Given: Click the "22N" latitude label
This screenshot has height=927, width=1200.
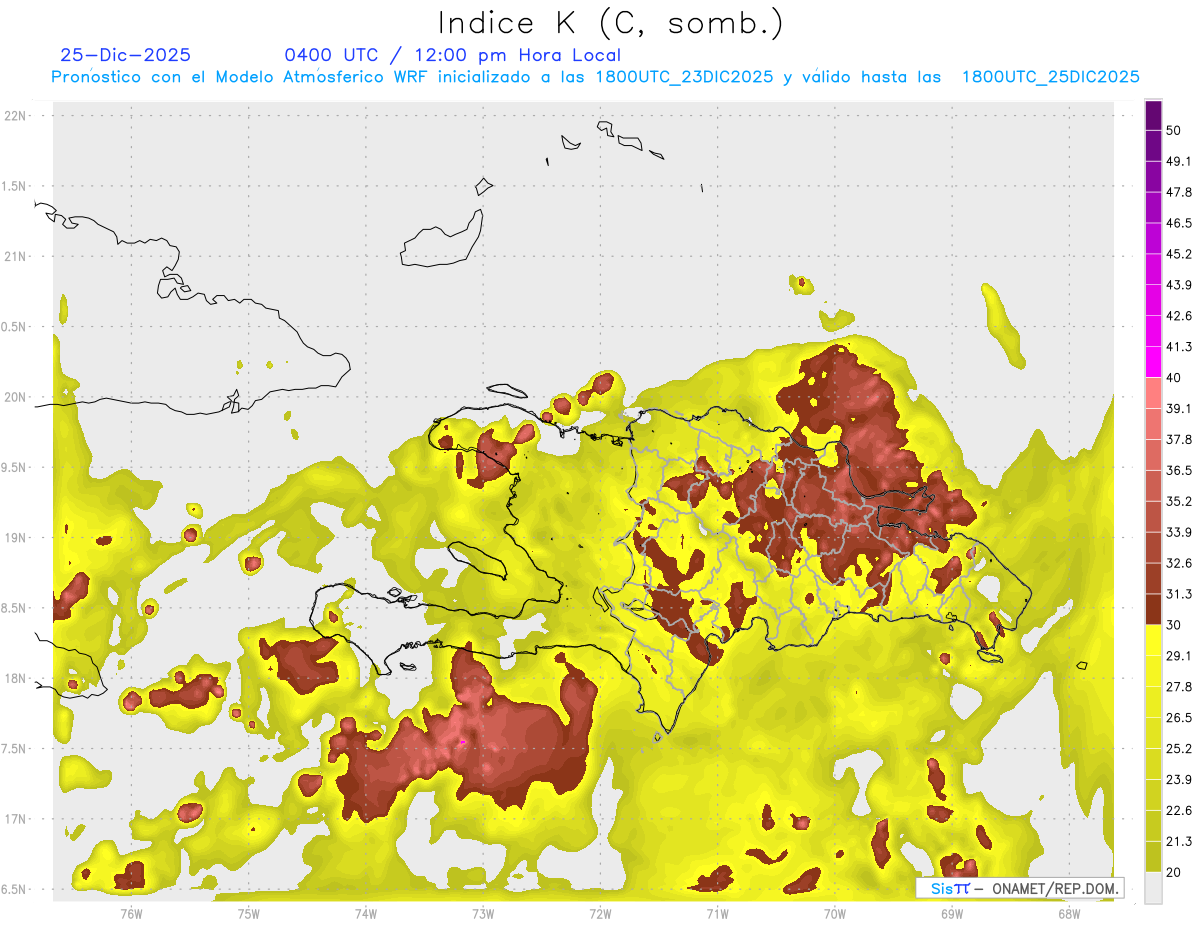Looking at the screenshot, I should click(15, 115).
